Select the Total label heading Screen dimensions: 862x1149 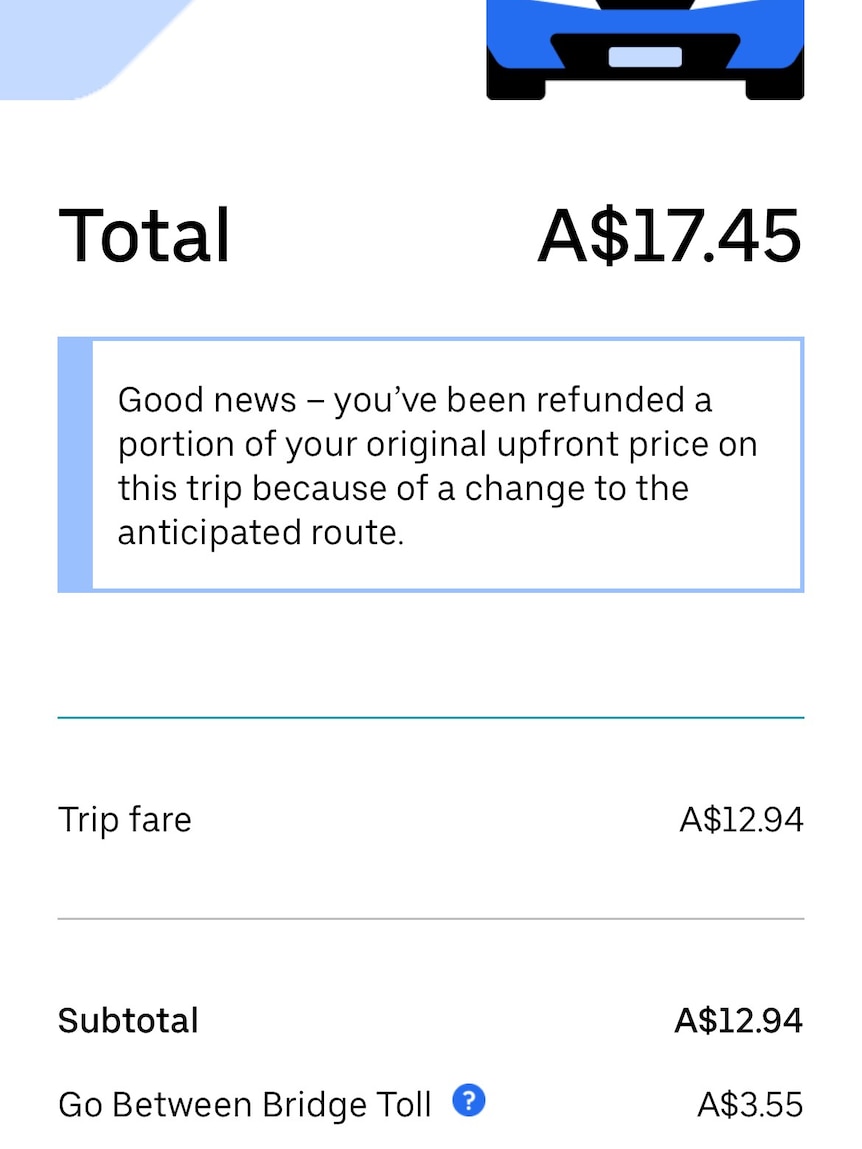pyautogui.click(x=144, y=235)
